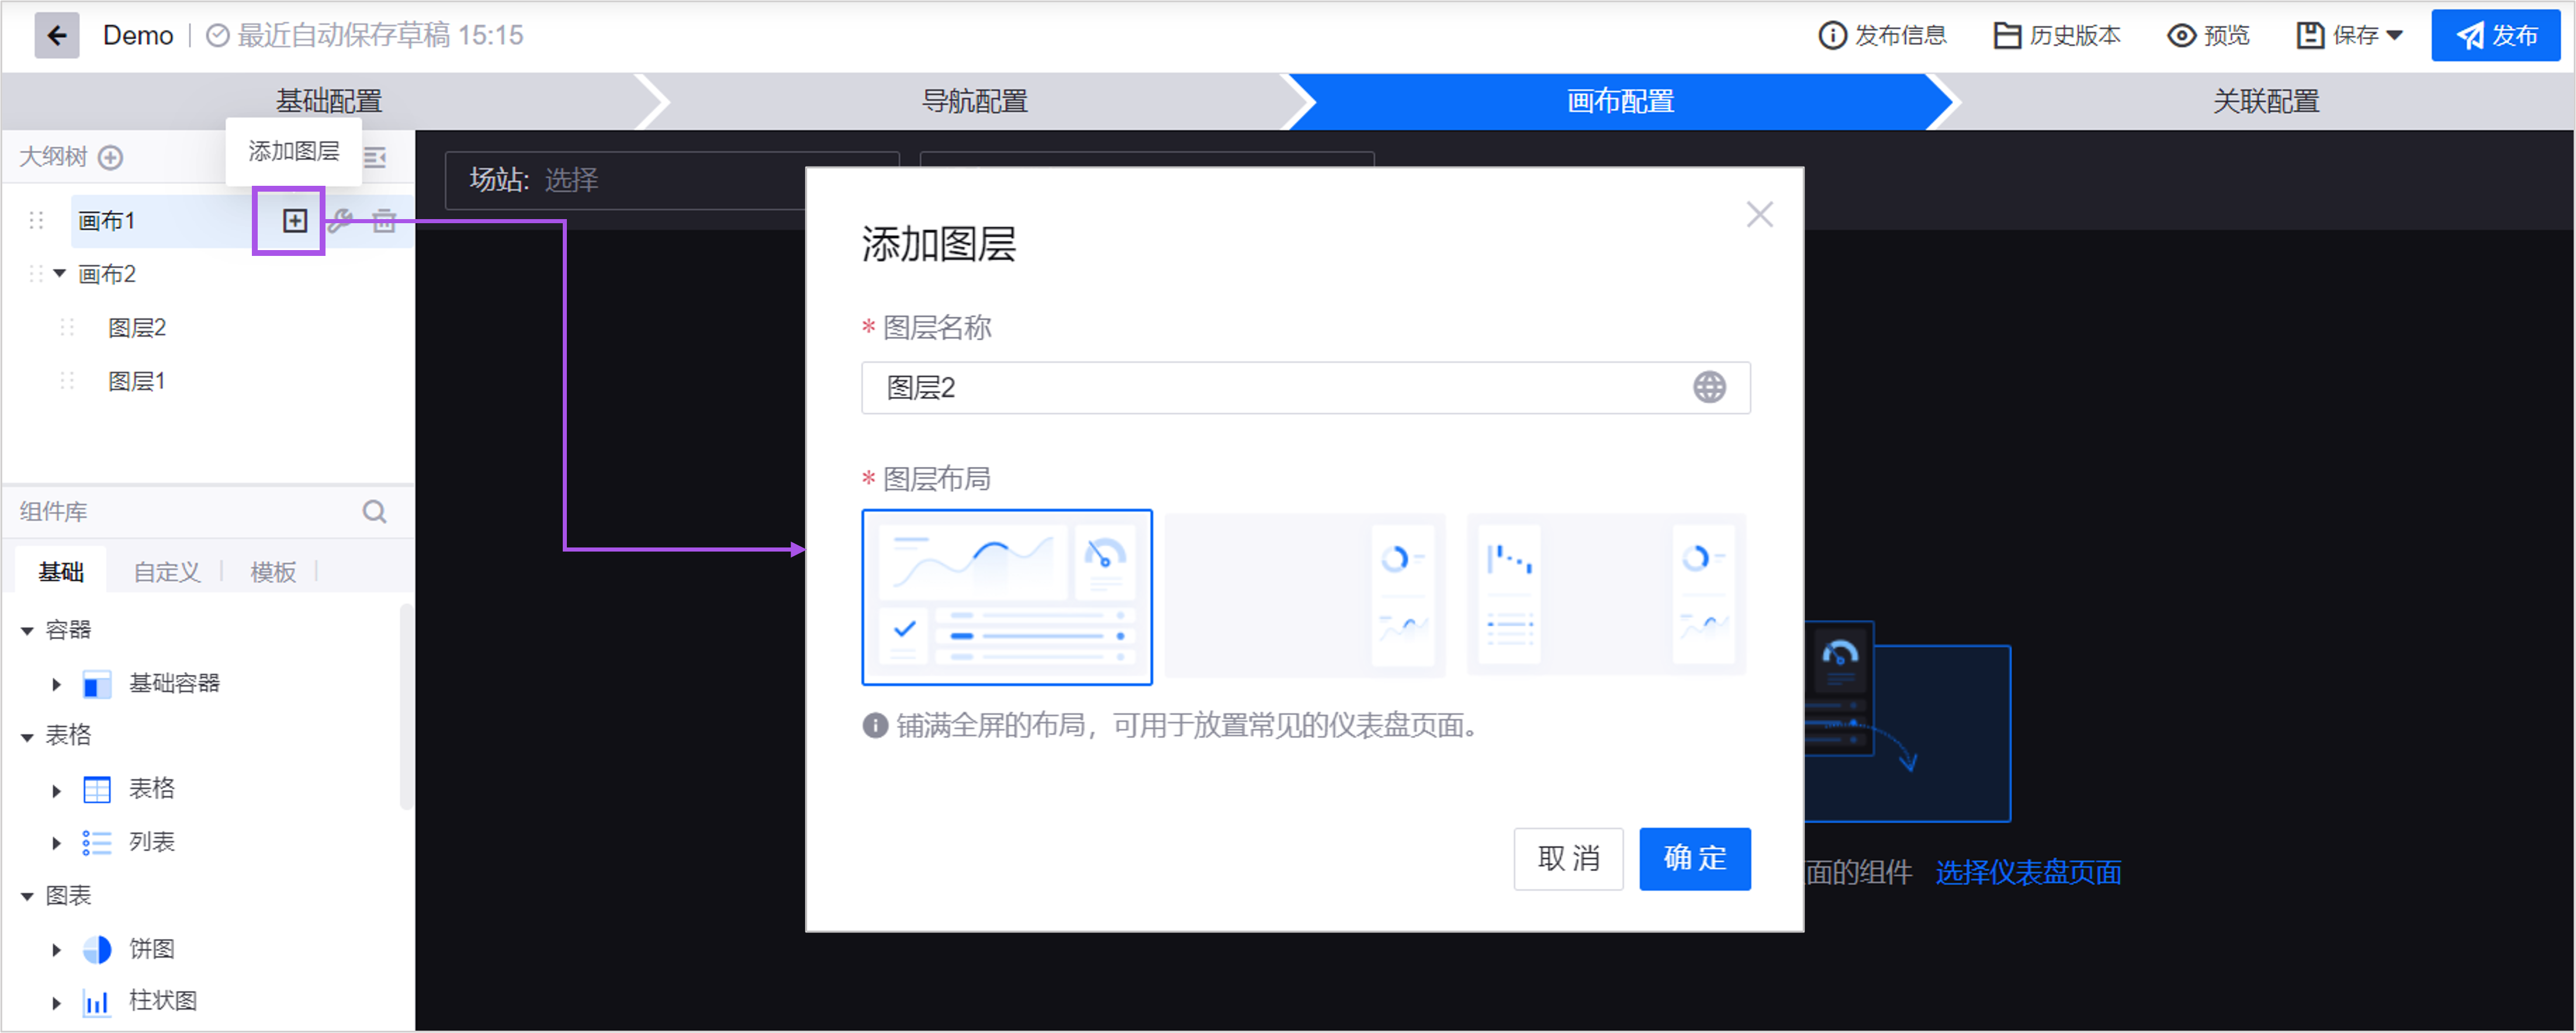Click the 选择仪表盘页面 link

tap(2028, 873)
